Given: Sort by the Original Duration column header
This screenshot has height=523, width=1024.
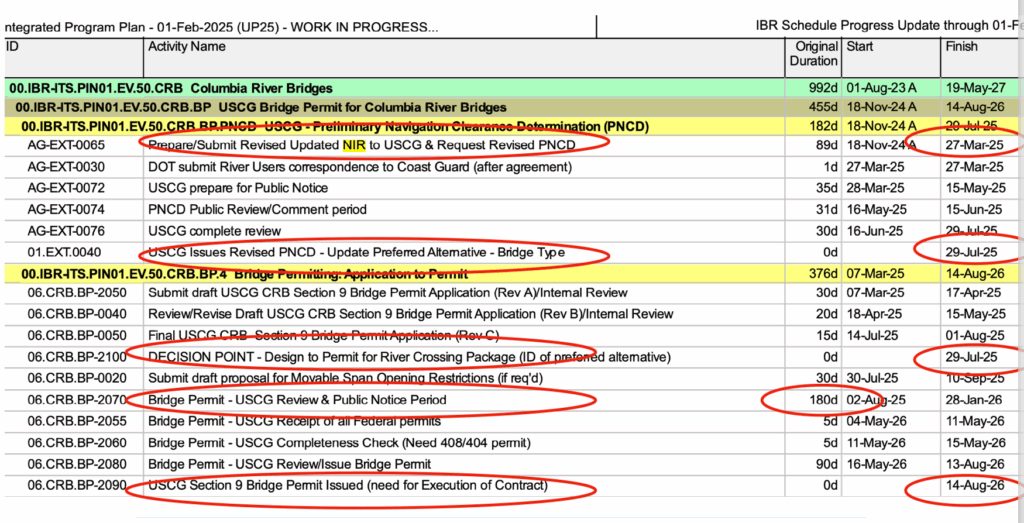Looking at the screenshot, I should click(816, 54).
